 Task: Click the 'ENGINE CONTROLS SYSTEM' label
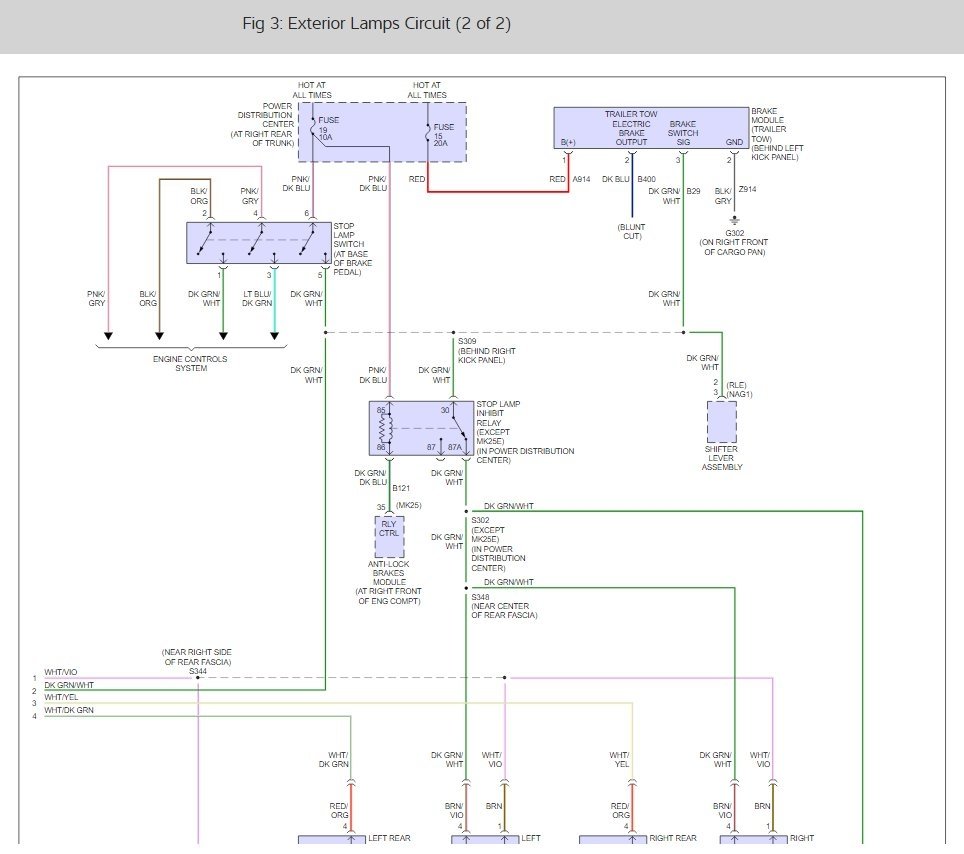[190, 363]
